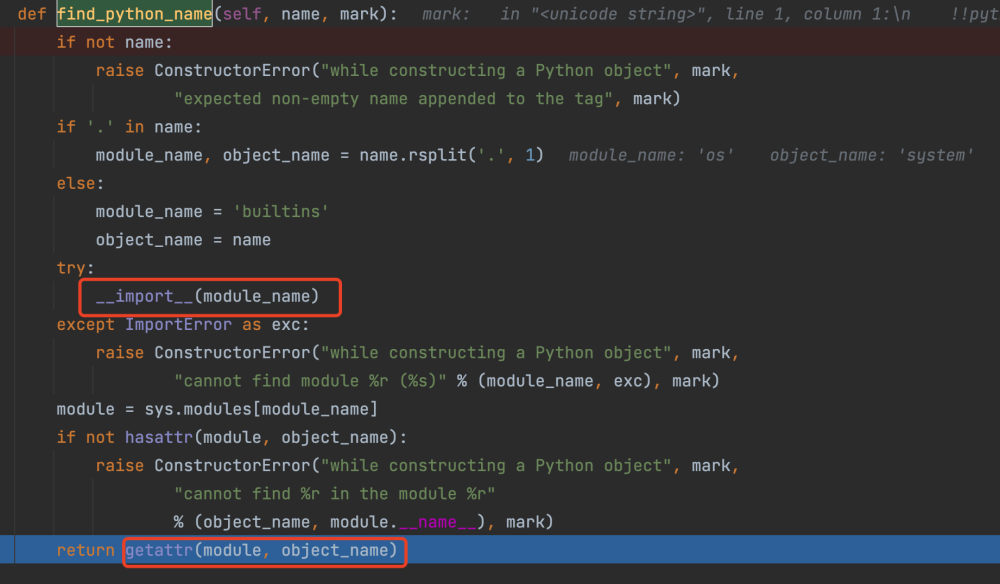Select the object_name: 'system' inline hint

(x=871, y=155)
